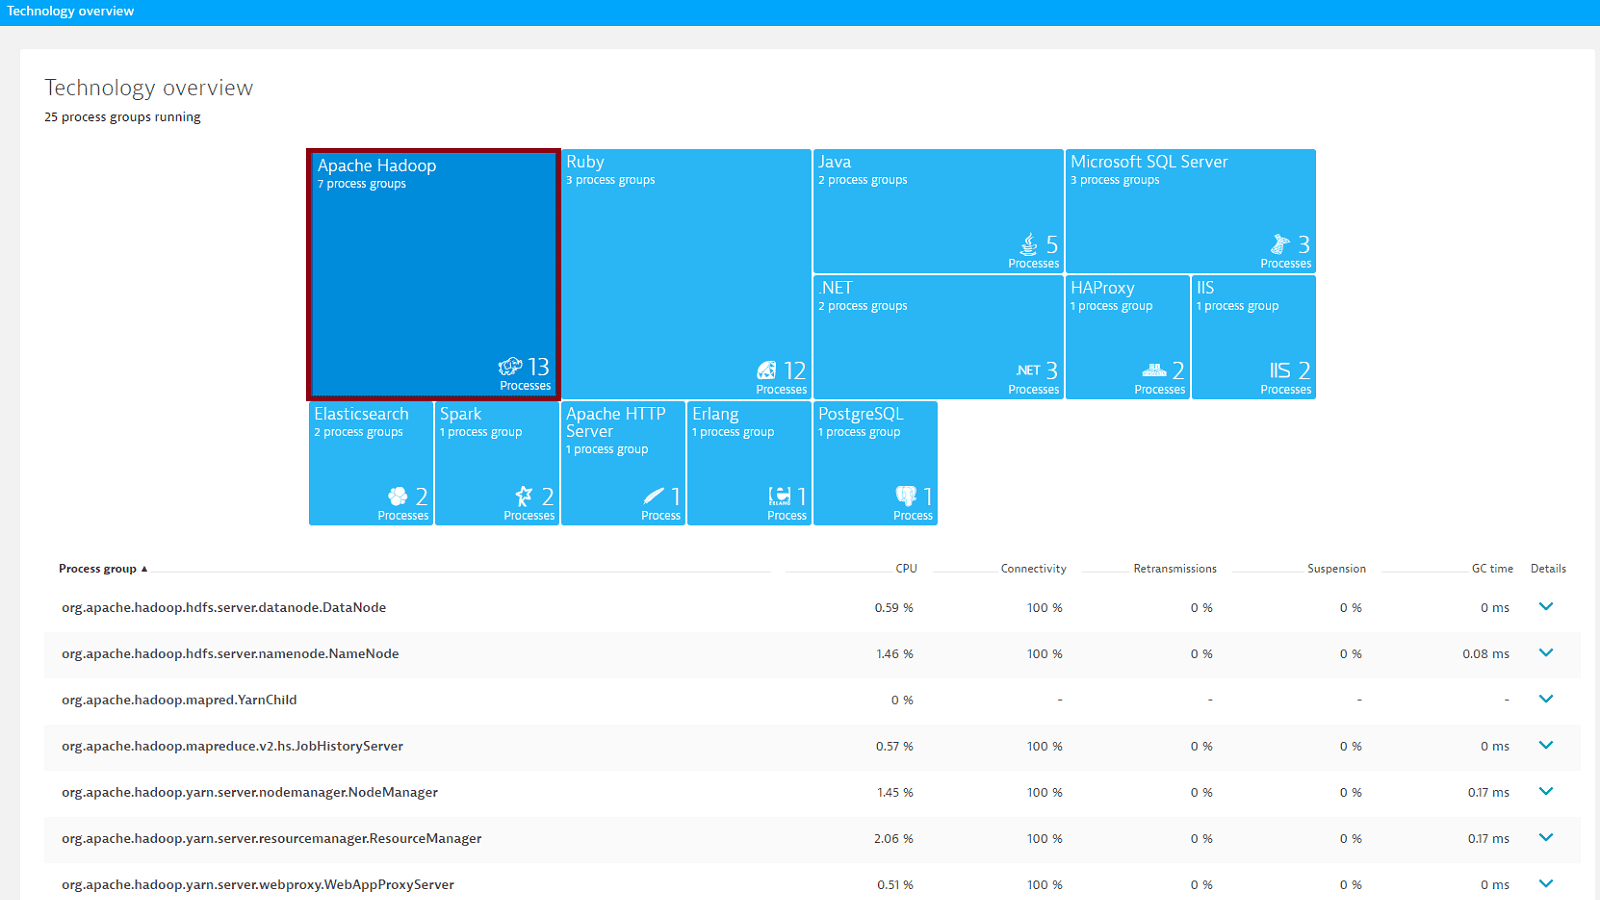
Task: Open the resourcemanager.ResourceManager process group
Action: pyautogui.click(x=271, y=838)
